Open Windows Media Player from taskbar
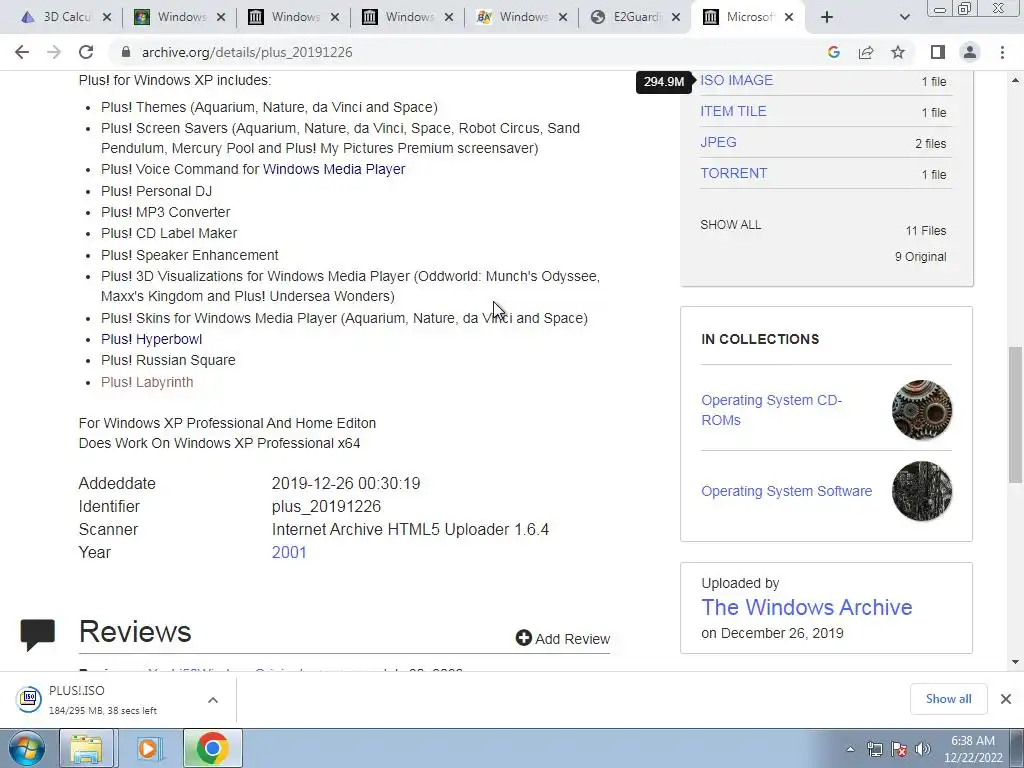This screenshot has width=1024, height=768. pos(149,748)
